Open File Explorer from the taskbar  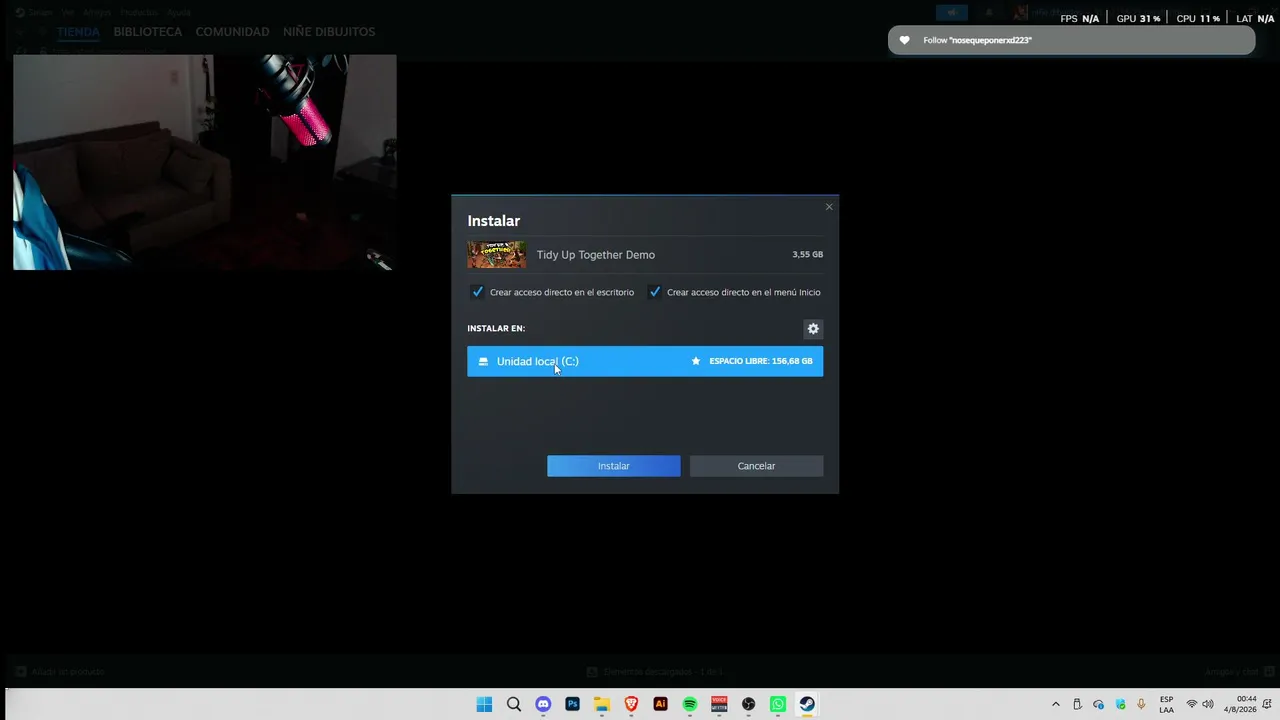[x=602, y=704]
